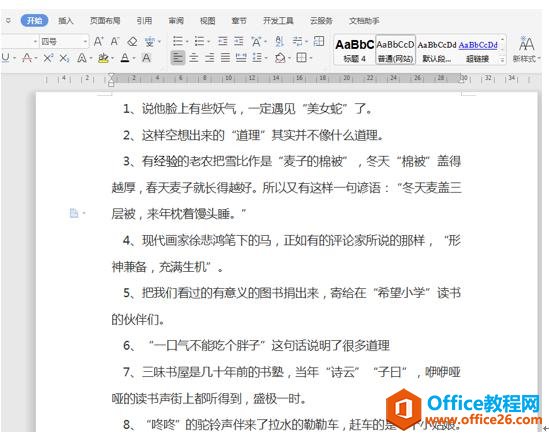Toggle underline formatting

coord(5,57)
